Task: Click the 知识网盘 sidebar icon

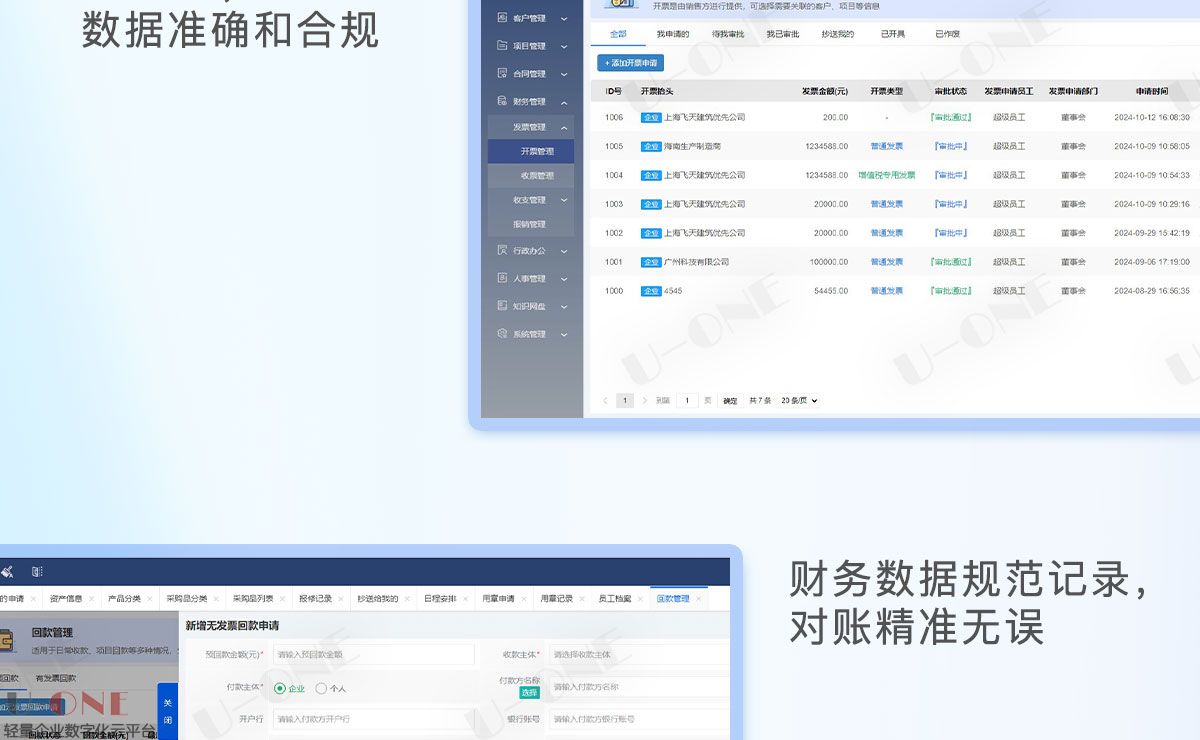Action: (503, 306)
